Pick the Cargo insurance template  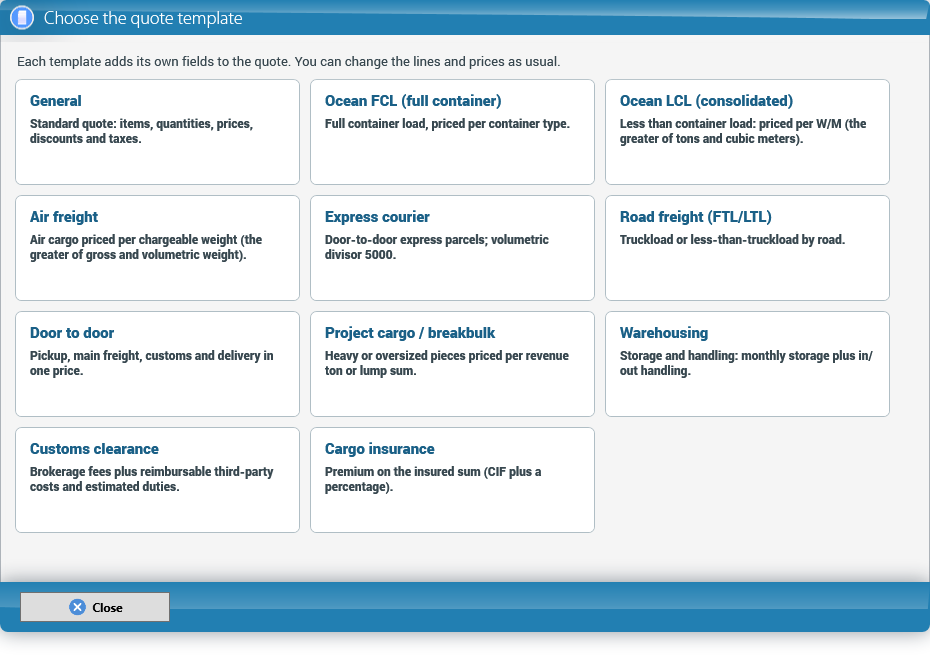452,480
